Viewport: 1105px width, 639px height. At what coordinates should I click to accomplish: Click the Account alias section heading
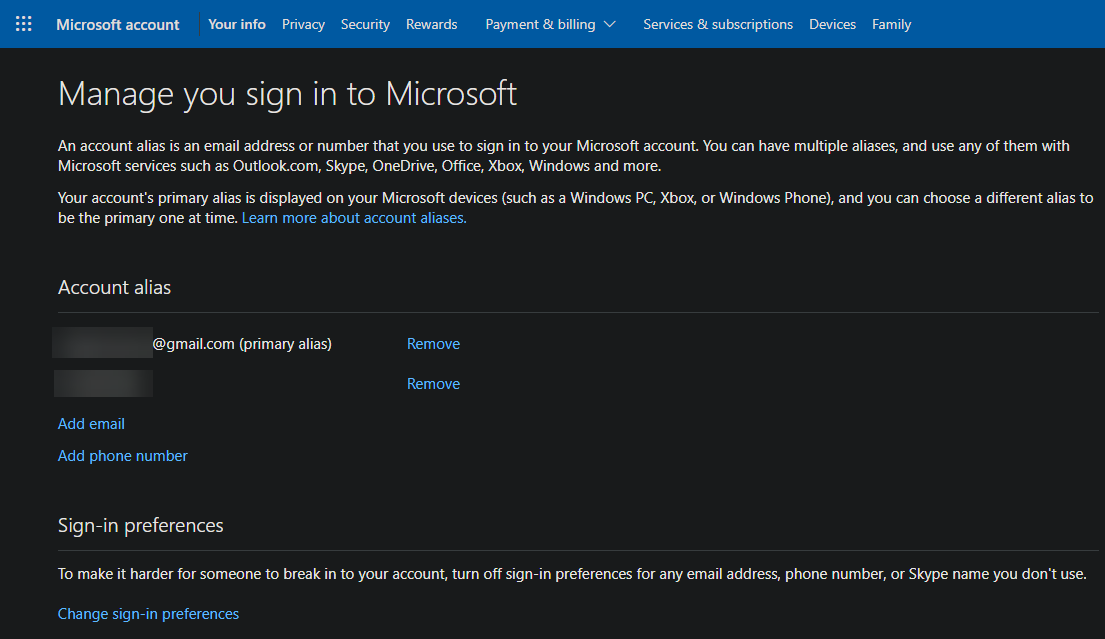(114, 287)
